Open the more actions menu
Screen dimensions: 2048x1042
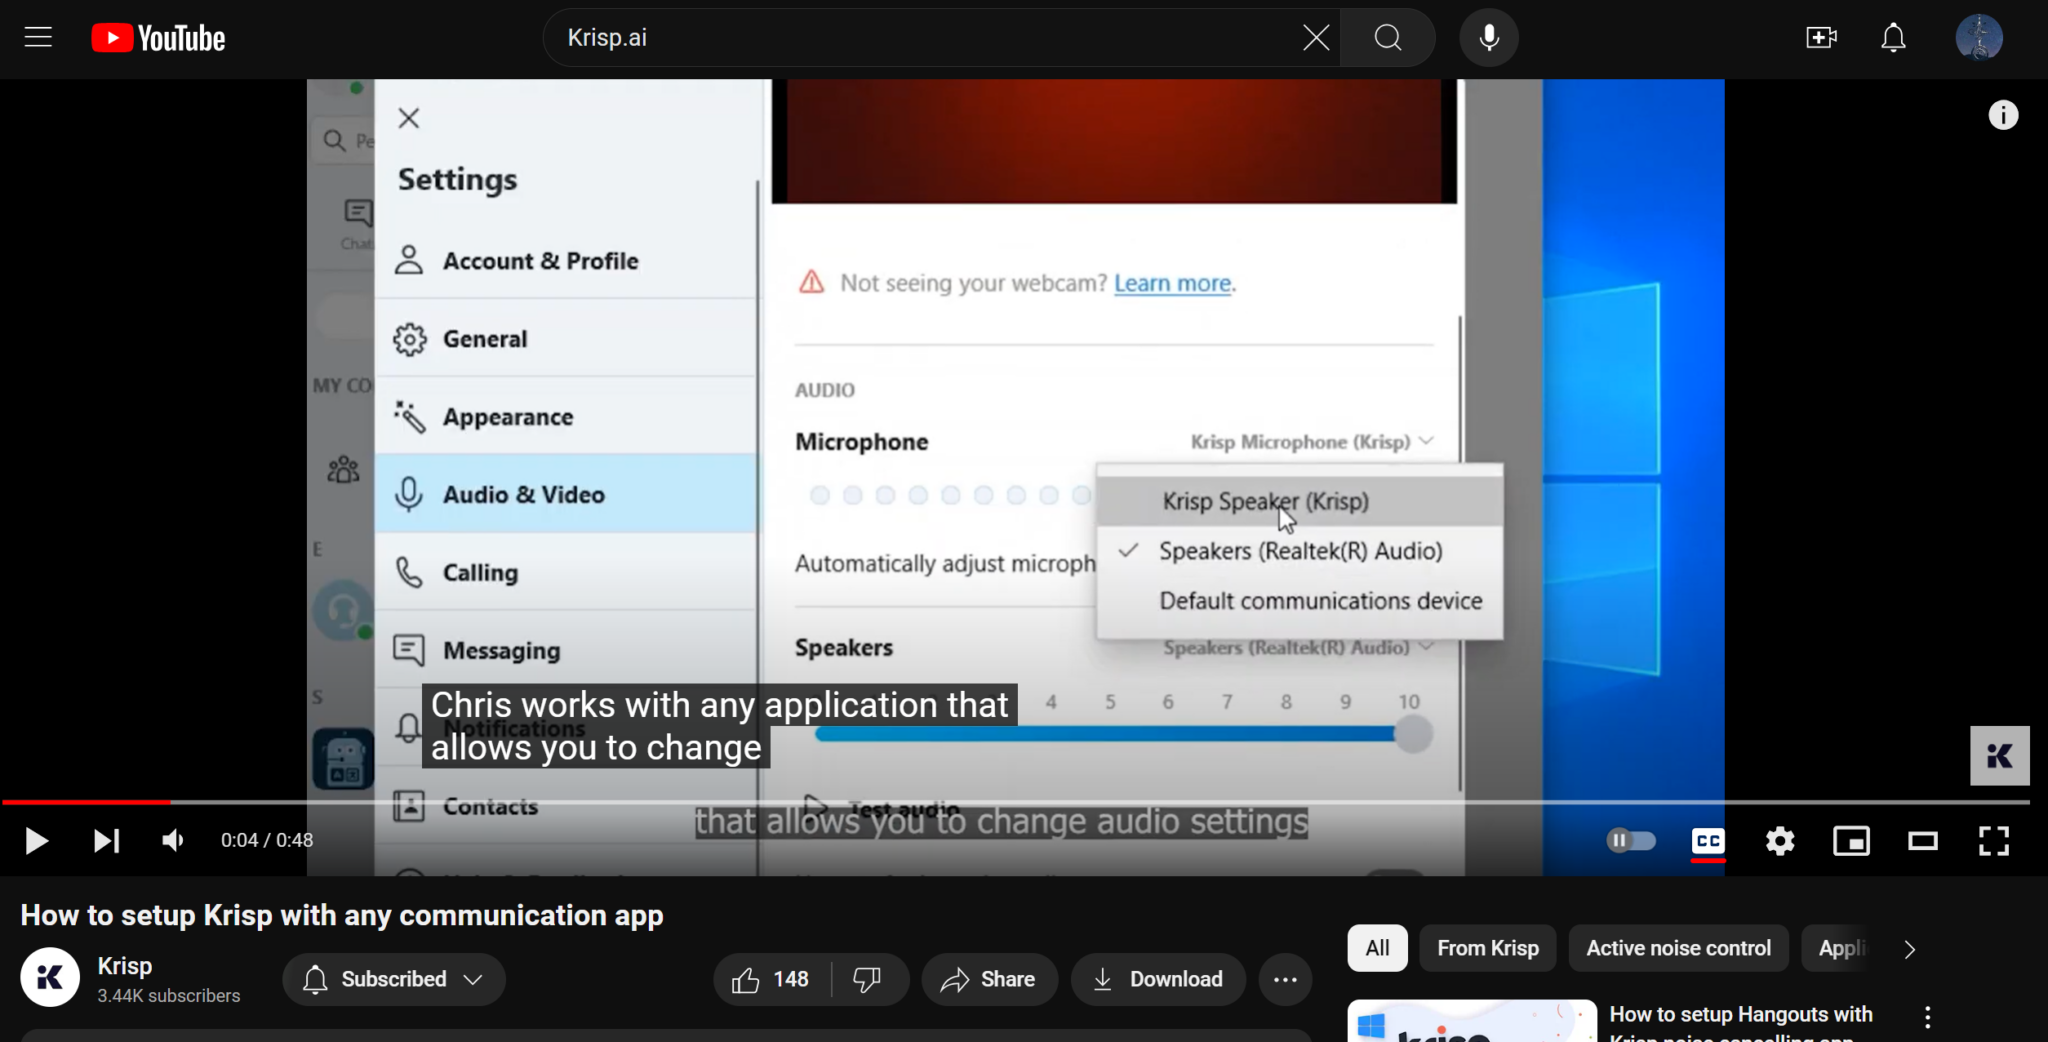pyautogui.click(x=1284, y=980)
